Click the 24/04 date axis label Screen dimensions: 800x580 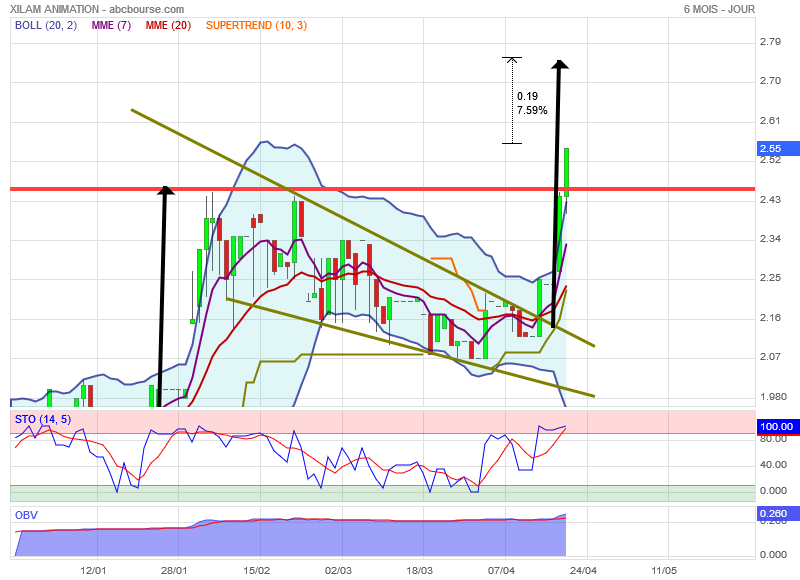583,570
